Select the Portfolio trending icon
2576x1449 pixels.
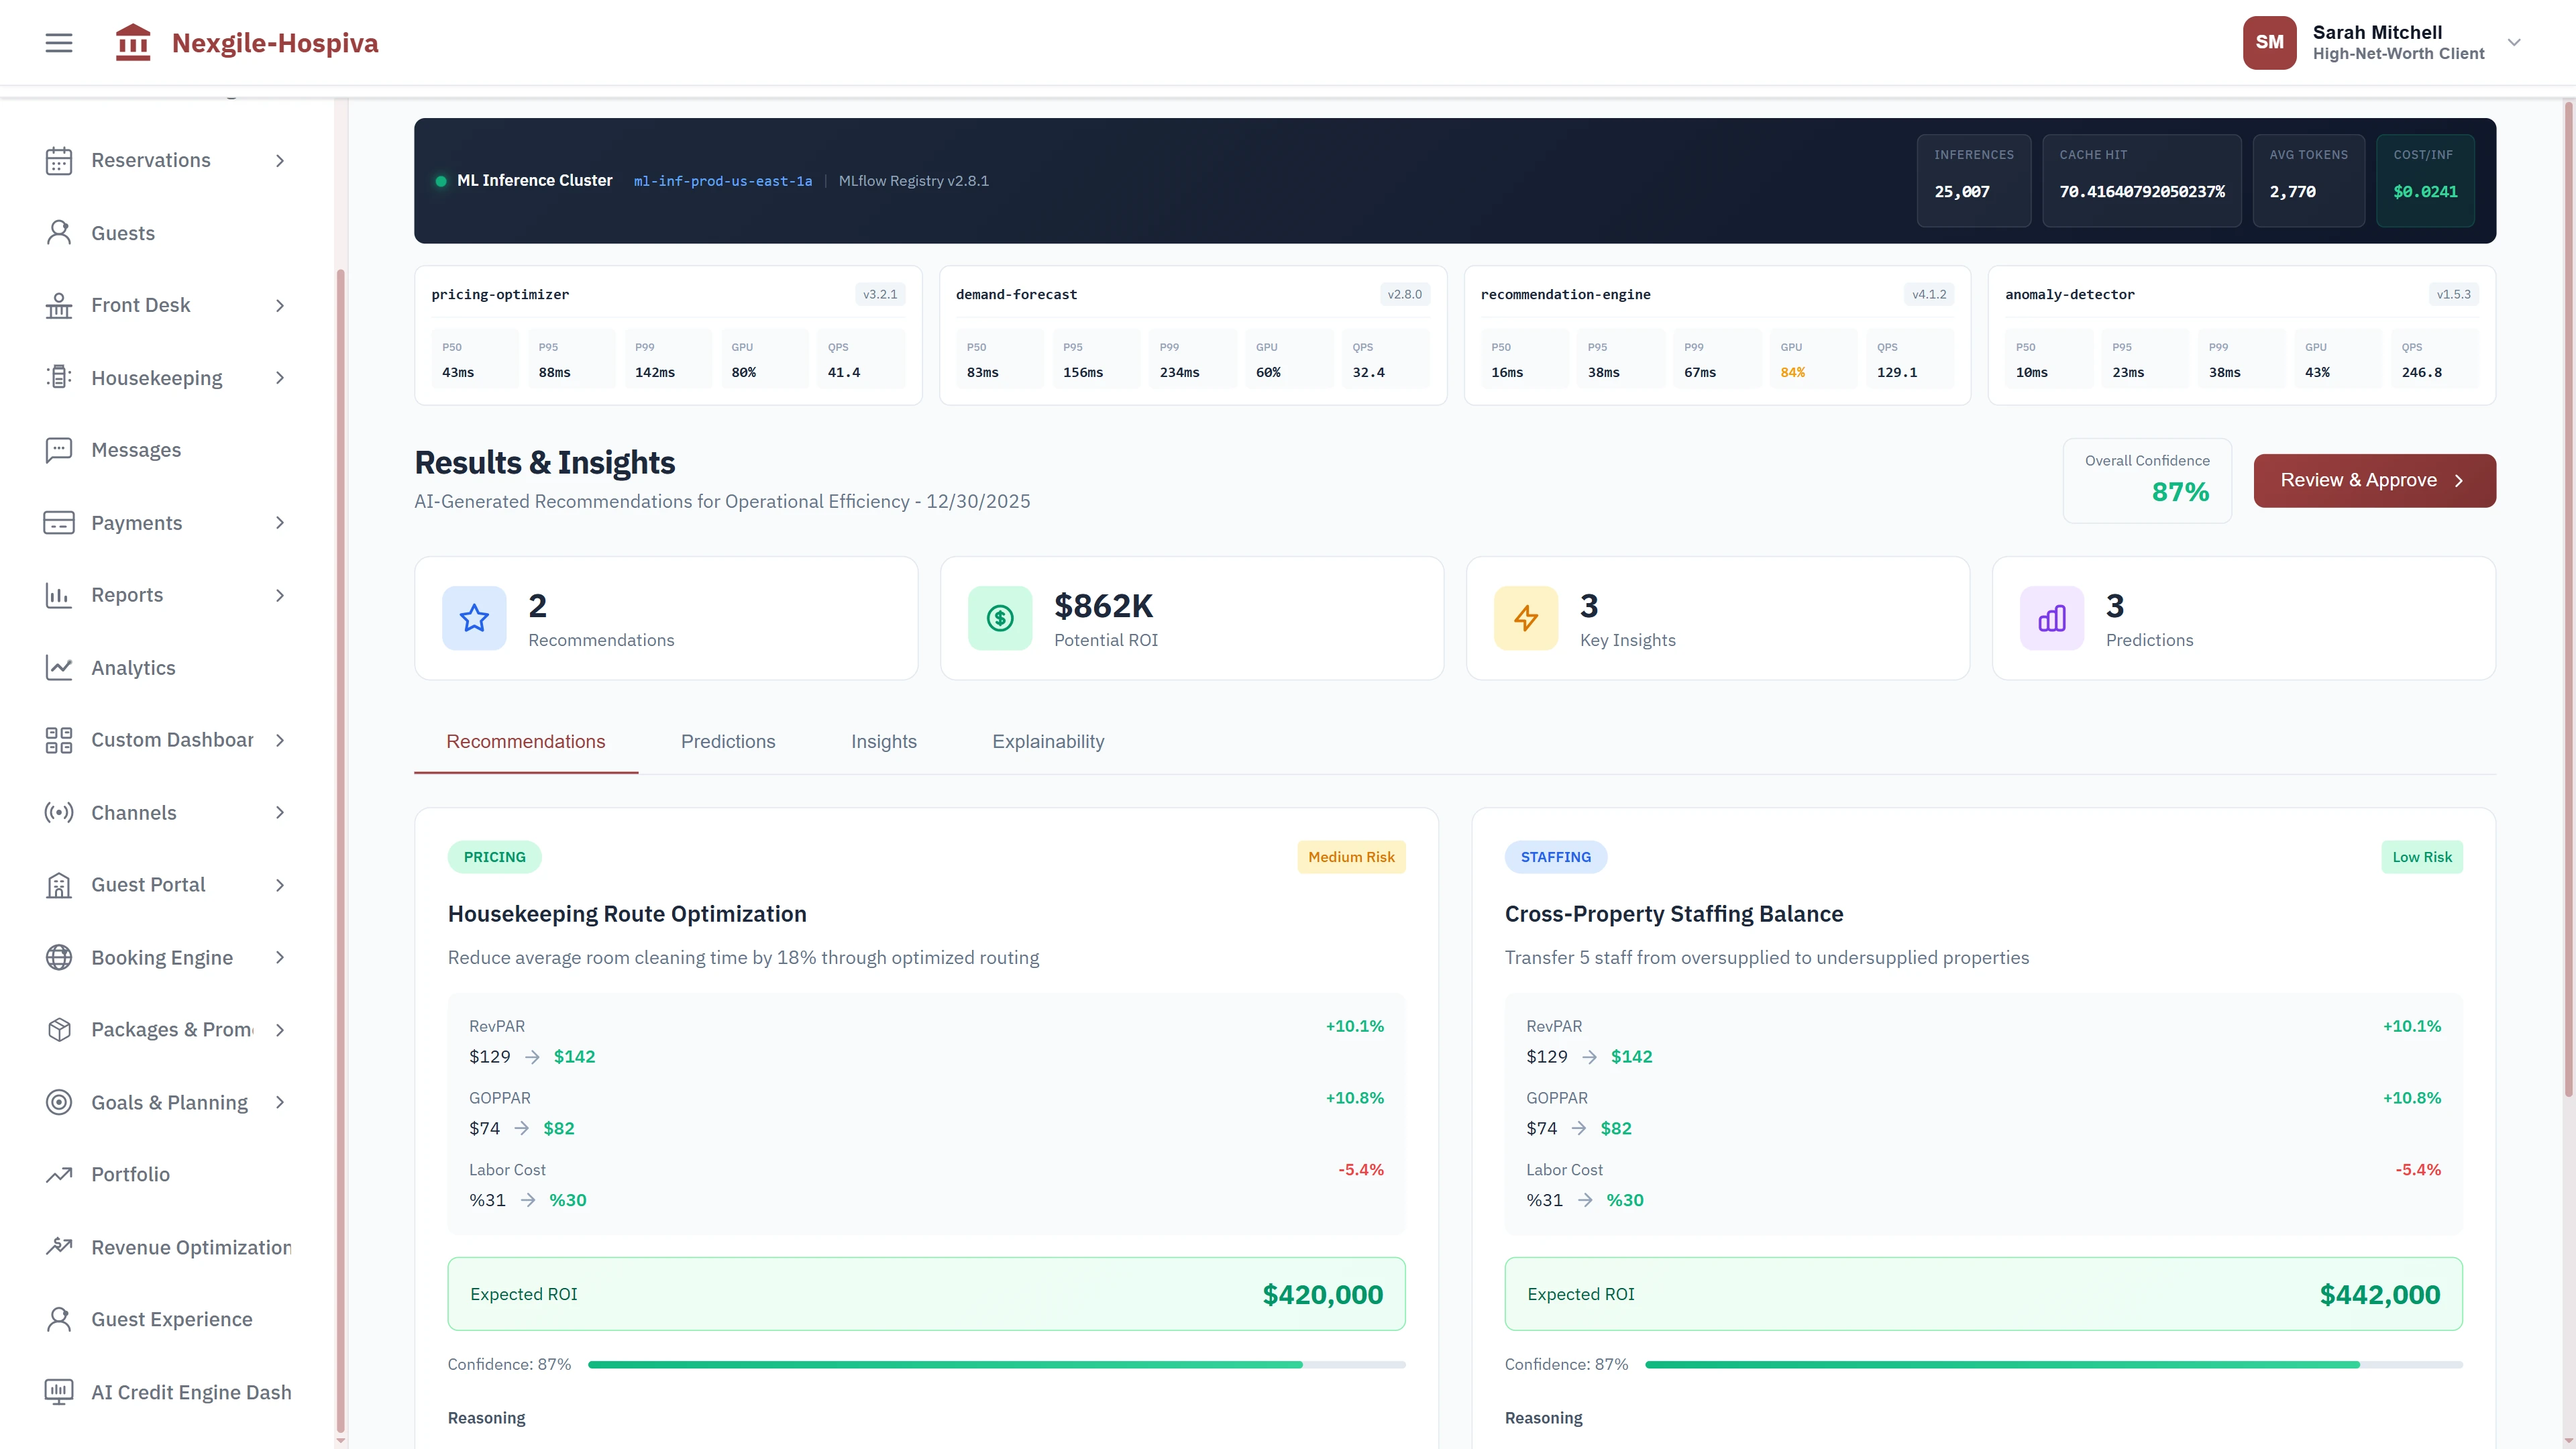58,1174
